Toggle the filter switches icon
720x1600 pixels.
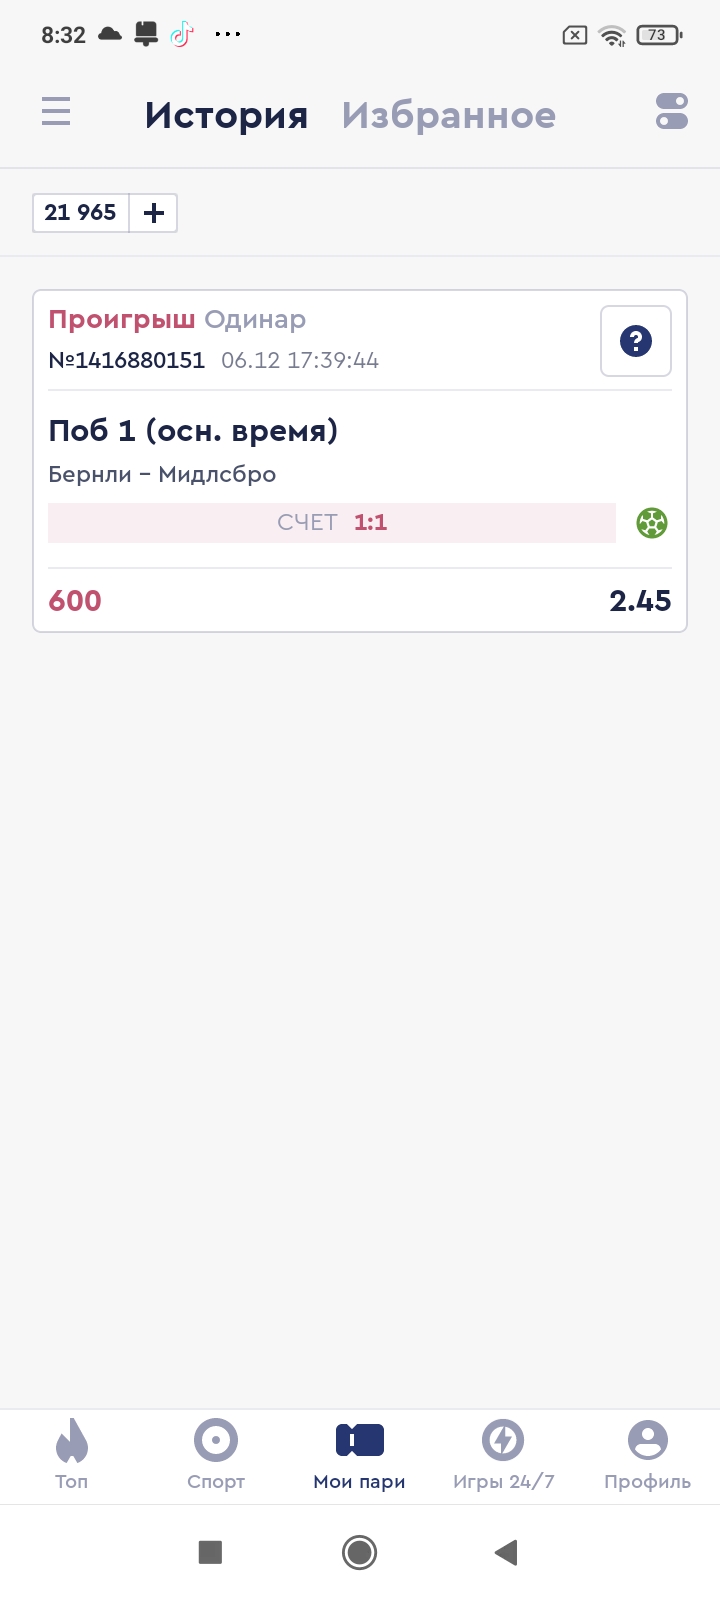pyautogui.click(x=672, y=111)
